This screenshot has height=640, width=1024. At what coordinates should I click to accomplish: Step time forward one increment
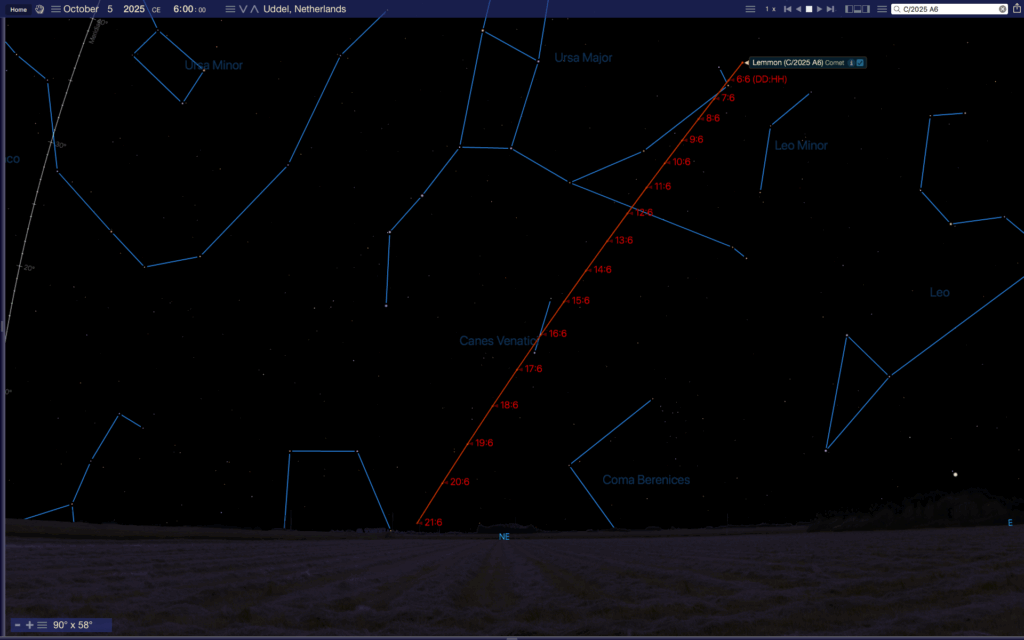pos(831,9)
